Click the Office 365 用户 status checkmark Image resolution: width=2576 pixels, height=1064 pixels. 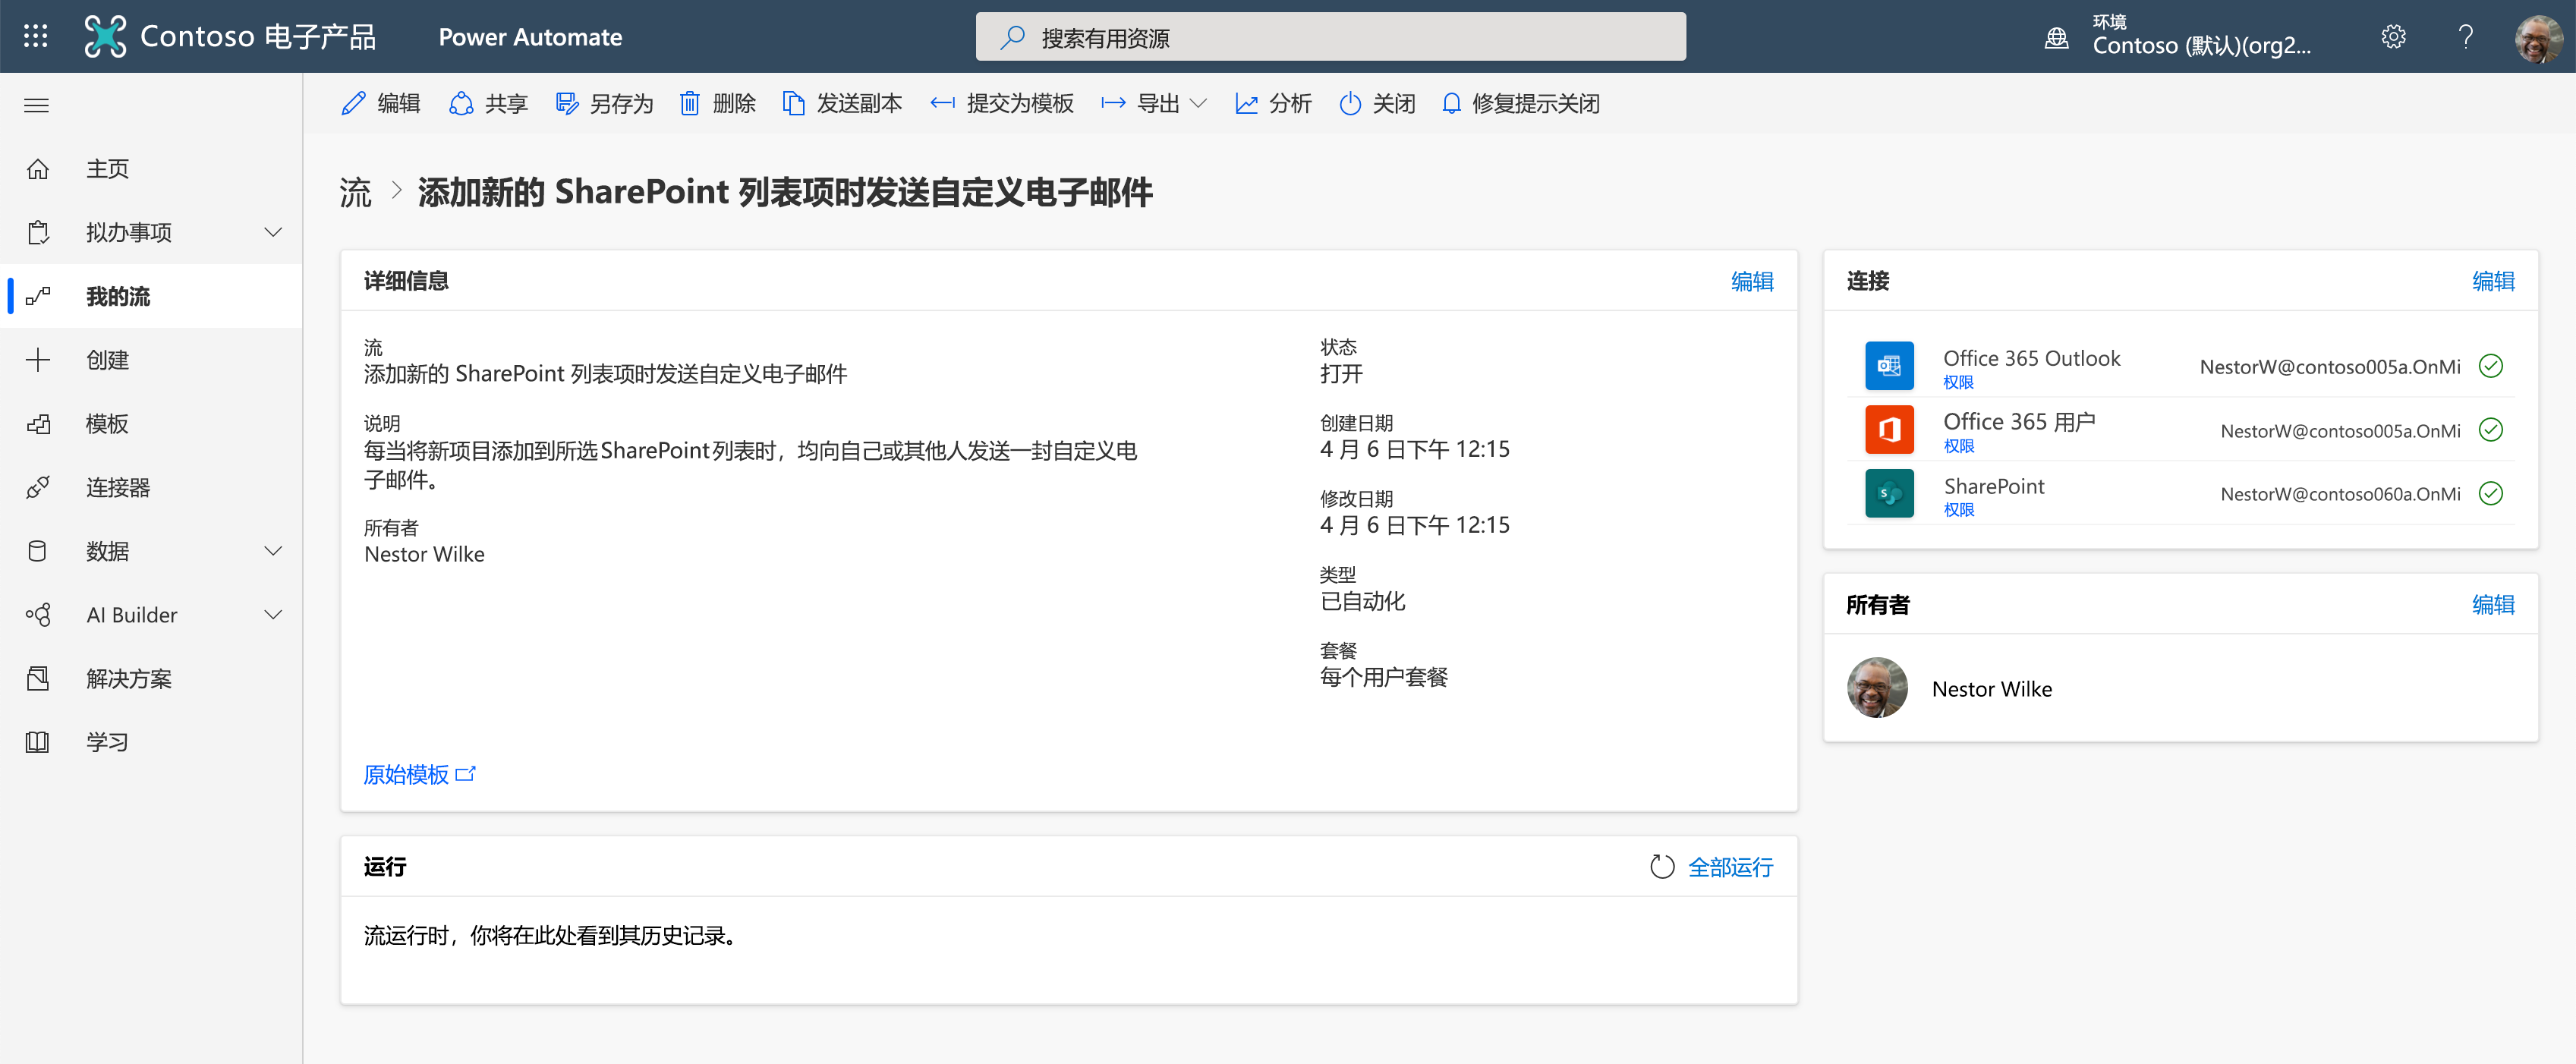click(x=2491, y=430)
